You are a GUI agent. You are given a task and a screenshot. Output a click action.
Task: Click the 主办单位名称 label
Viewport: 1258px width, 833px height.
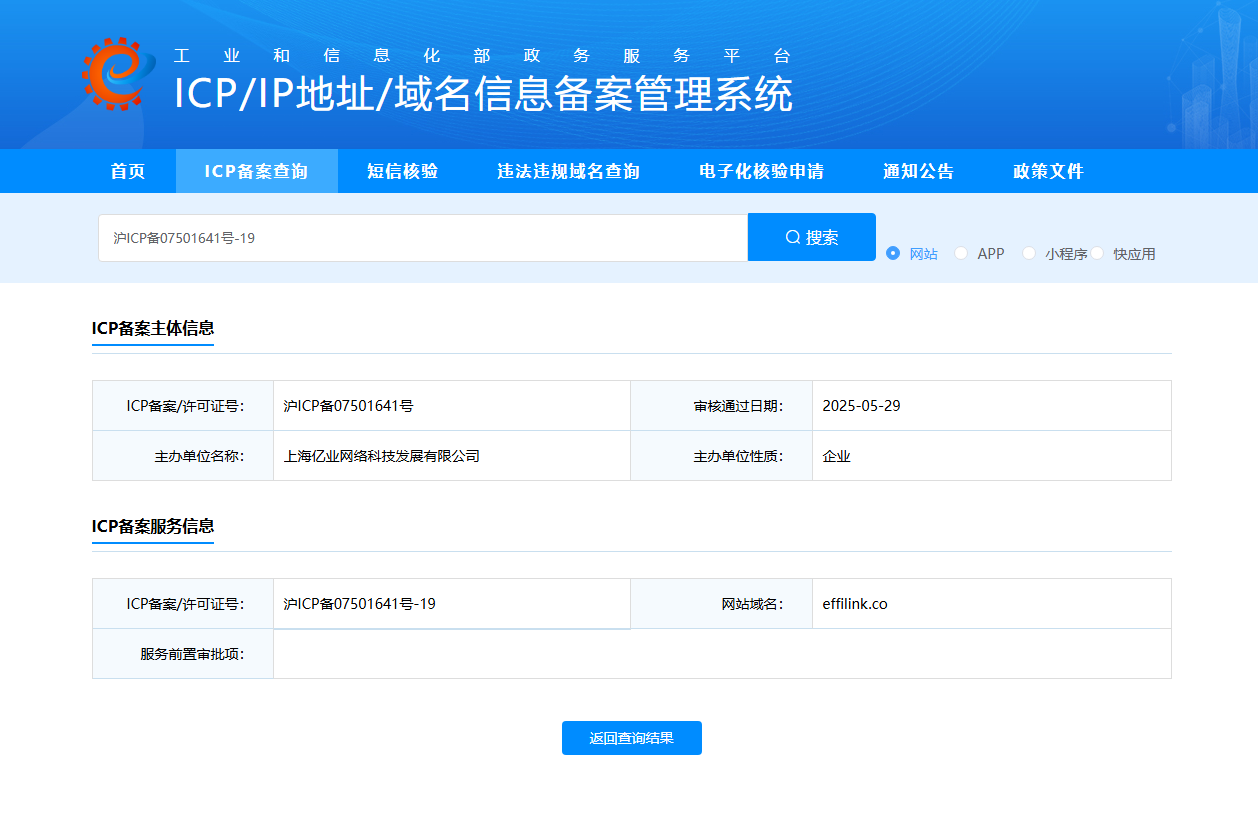199,456
